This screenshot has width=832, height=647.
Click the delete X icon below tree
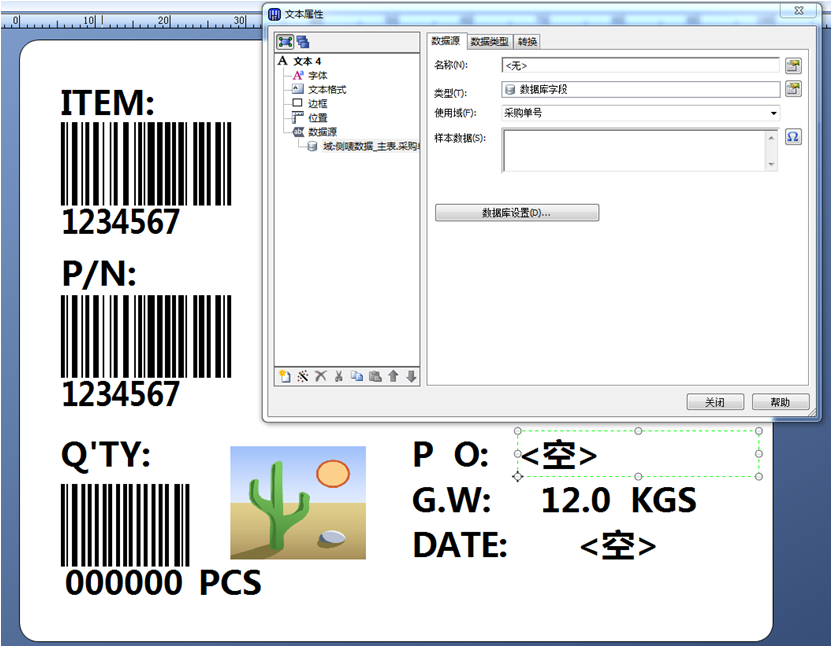pyautogui.click(x=321, y=376)
